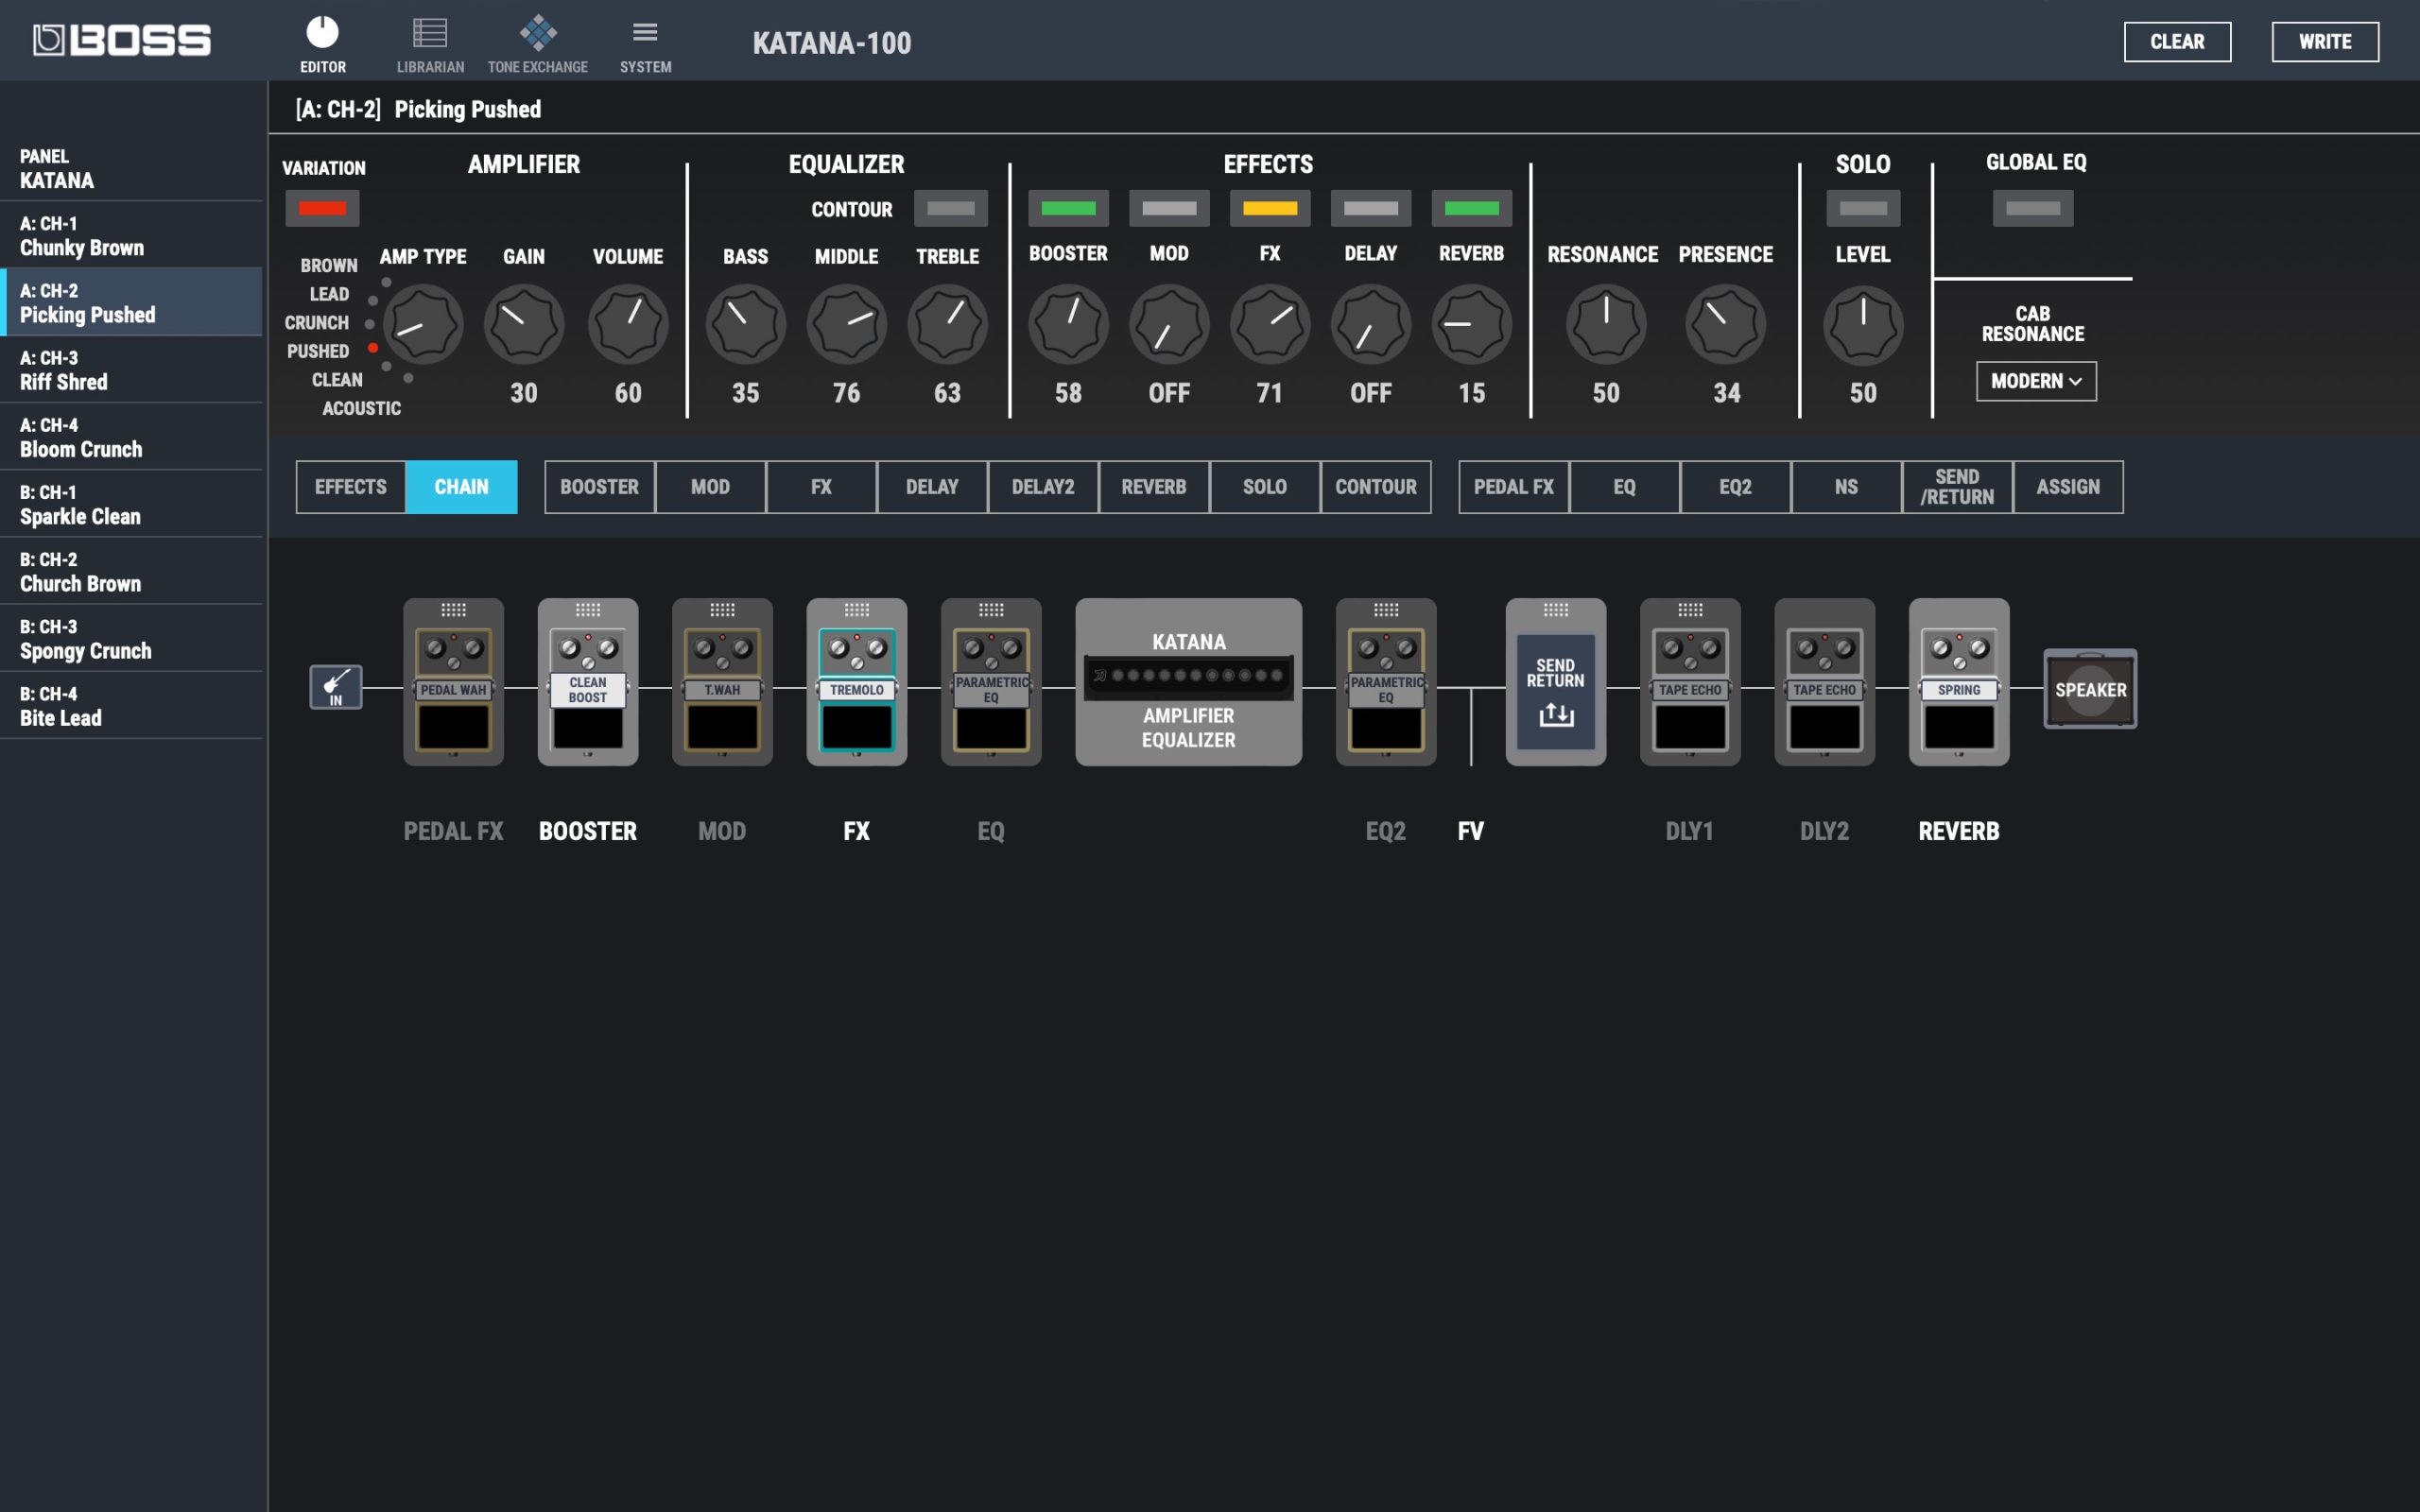Select the Speaker cabinet block
The width and height of the screenshot is (2420, 1512).
2090,689
